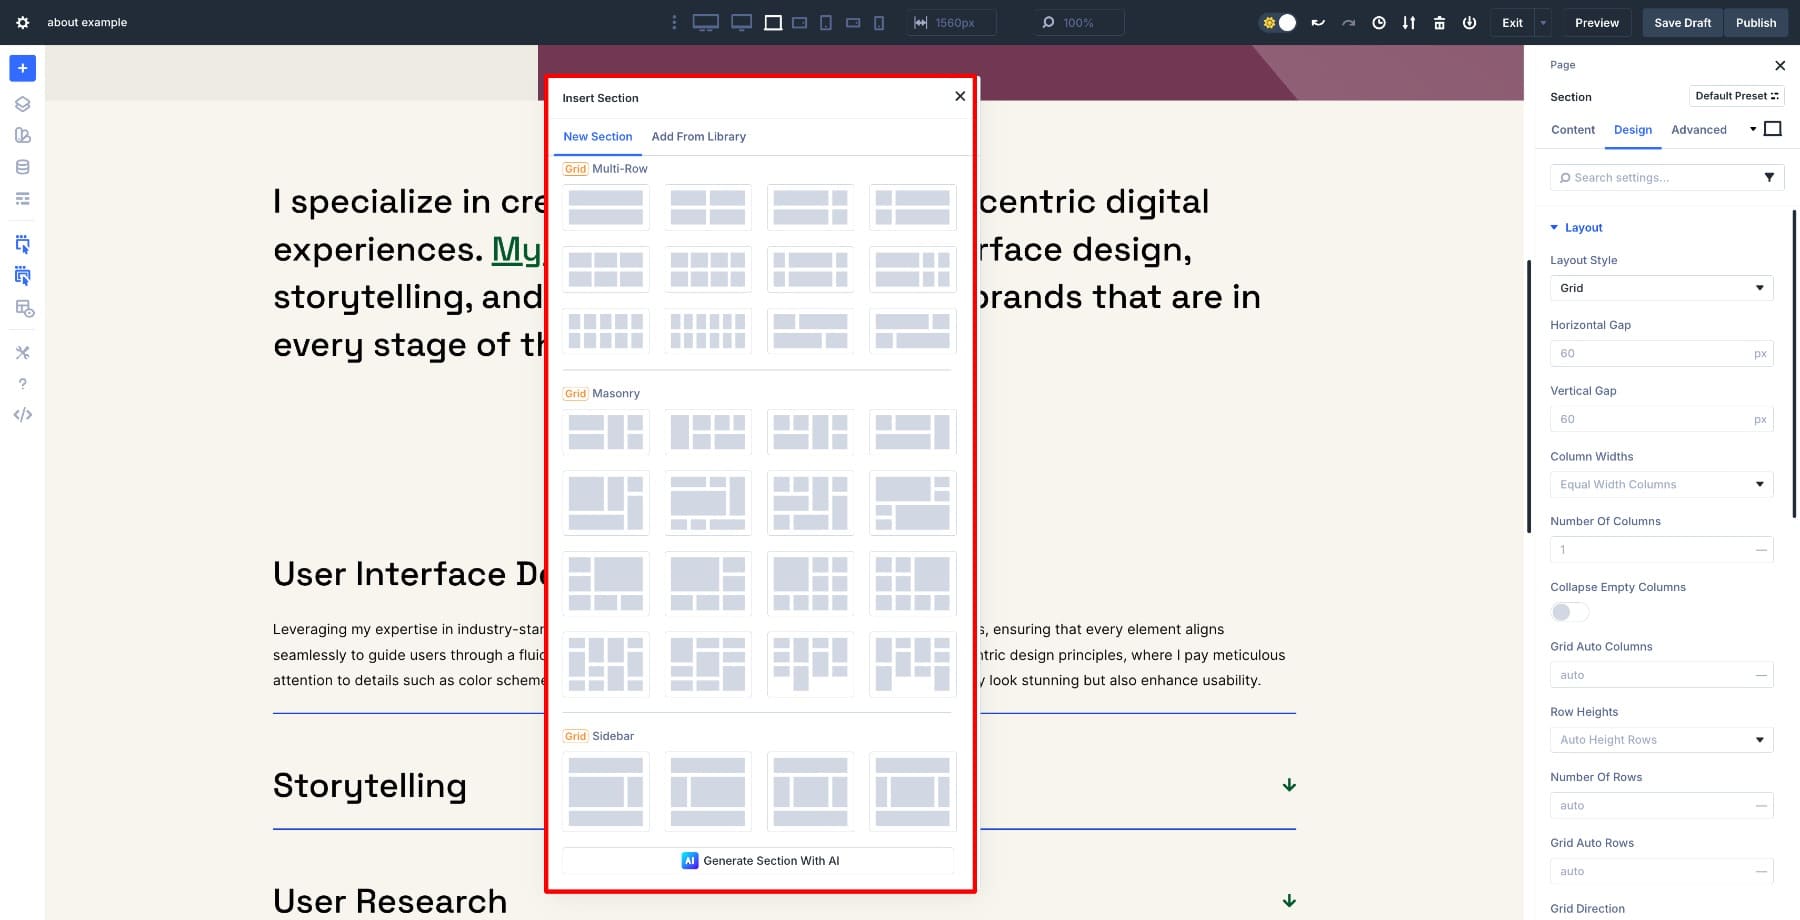Select first Grid Sidebar layout thumbnail
This screenshot has height=920, width=1800.
point(606,791)
